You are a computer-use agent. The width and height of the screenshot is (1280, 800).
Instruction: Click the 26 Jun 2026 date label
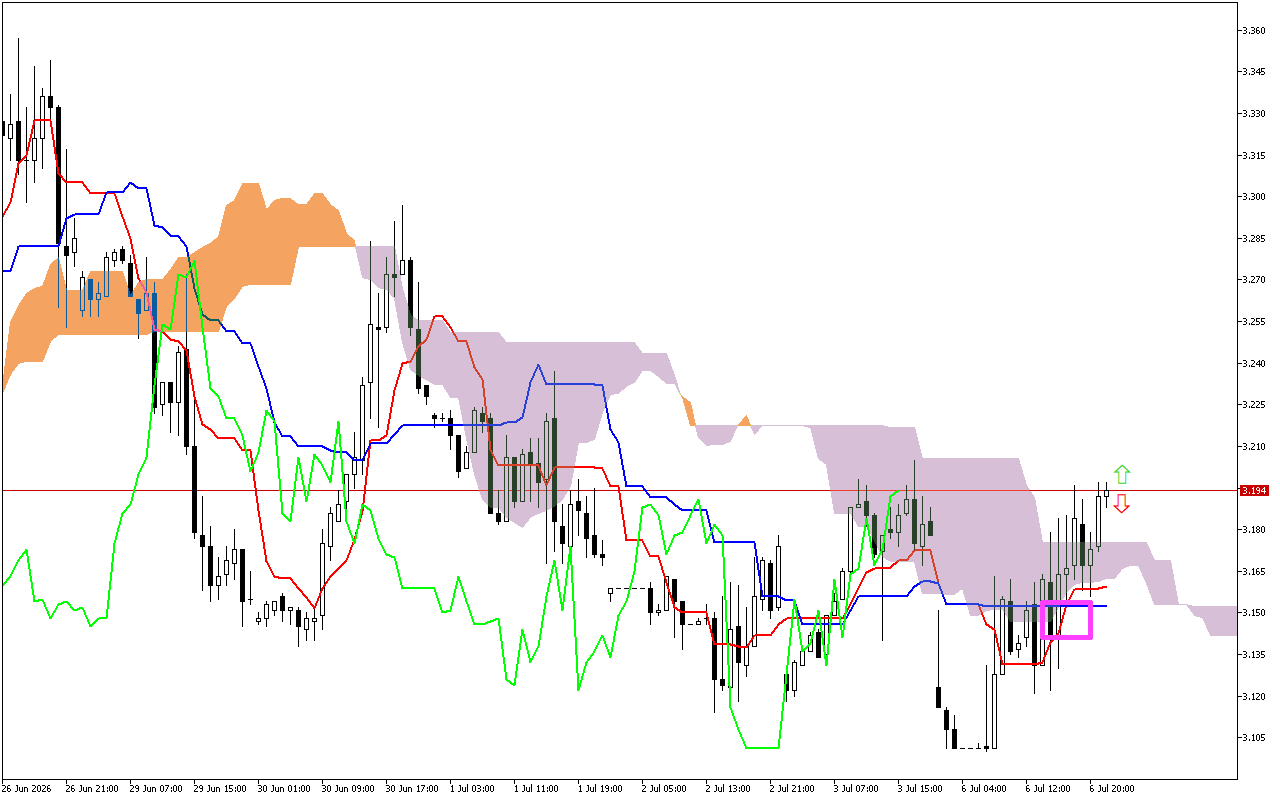27,788
